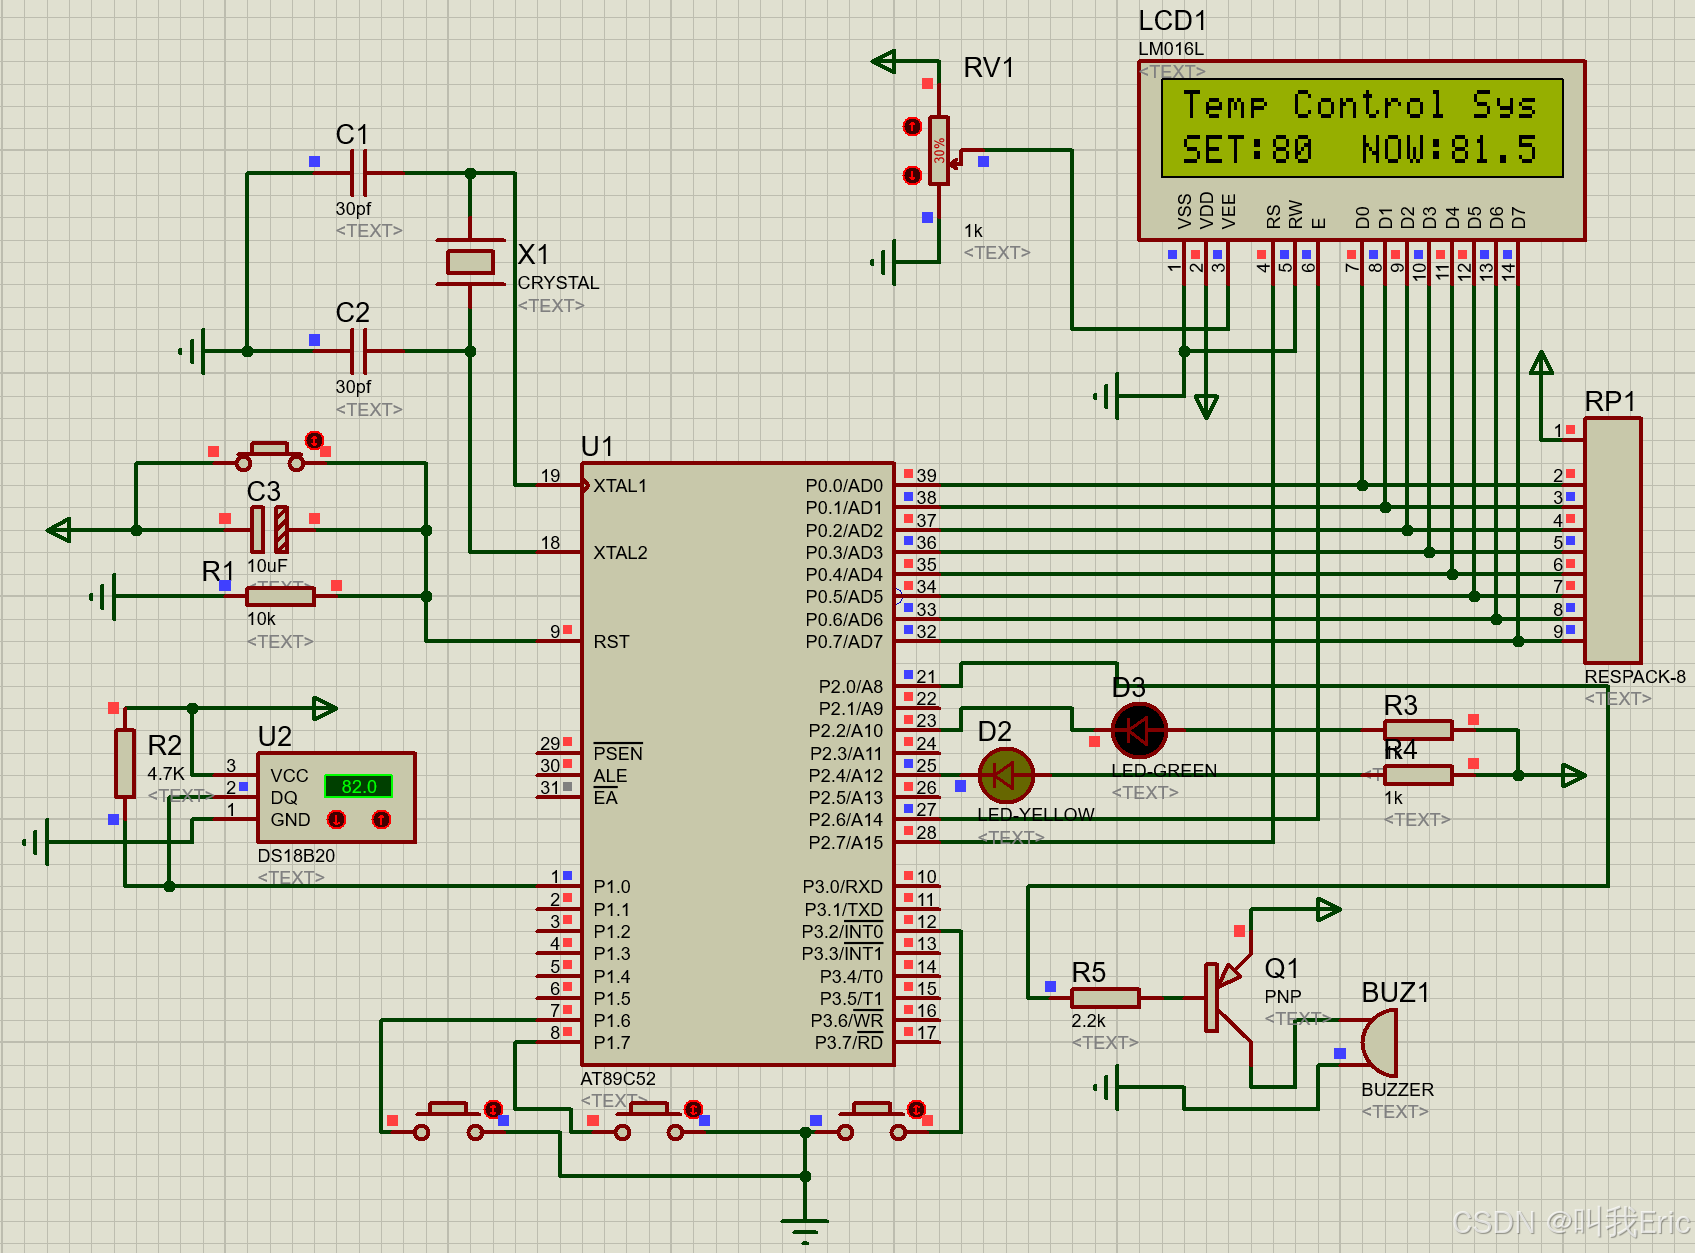The image size is (1695, 1253).
Task: Select the C1 30pf capacitor symbol
Action: [359, 173]
